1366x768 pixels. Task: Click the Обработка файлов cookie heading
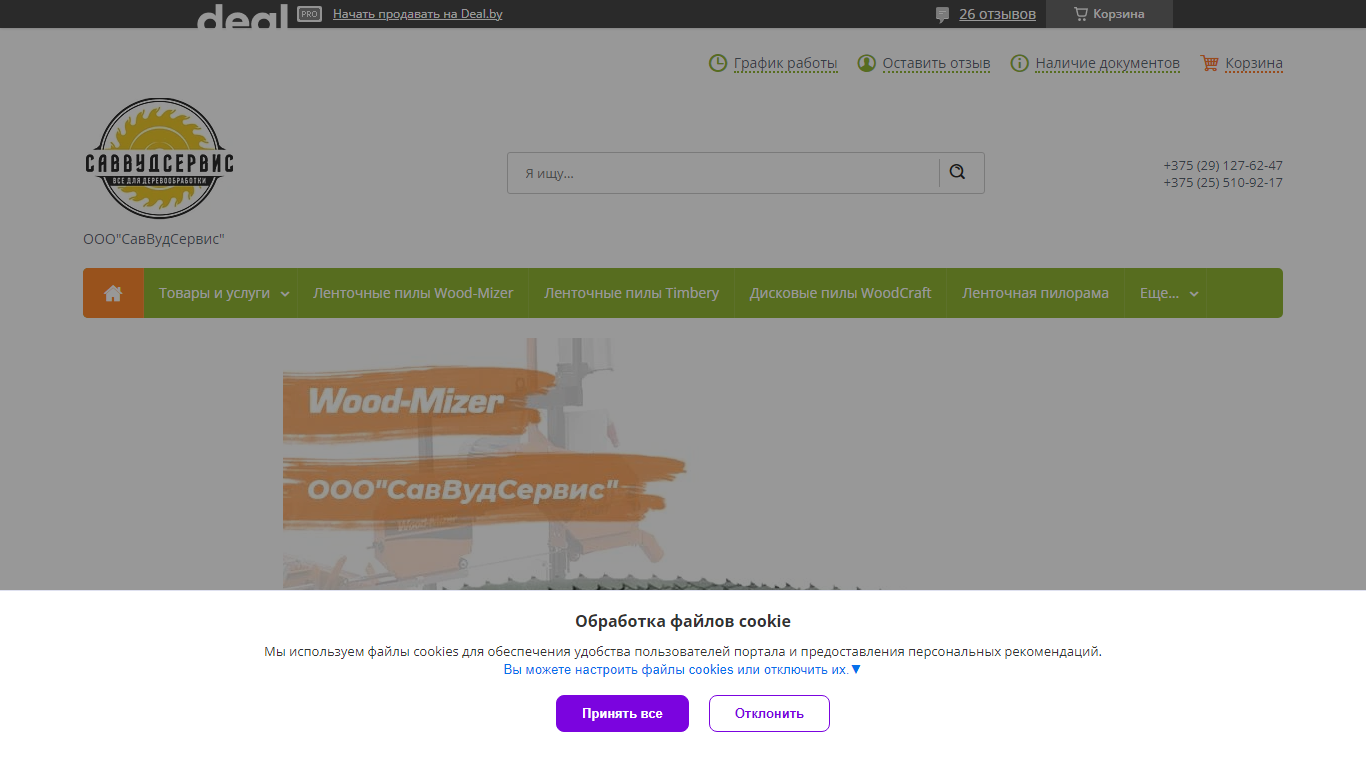tap(683, 621)
